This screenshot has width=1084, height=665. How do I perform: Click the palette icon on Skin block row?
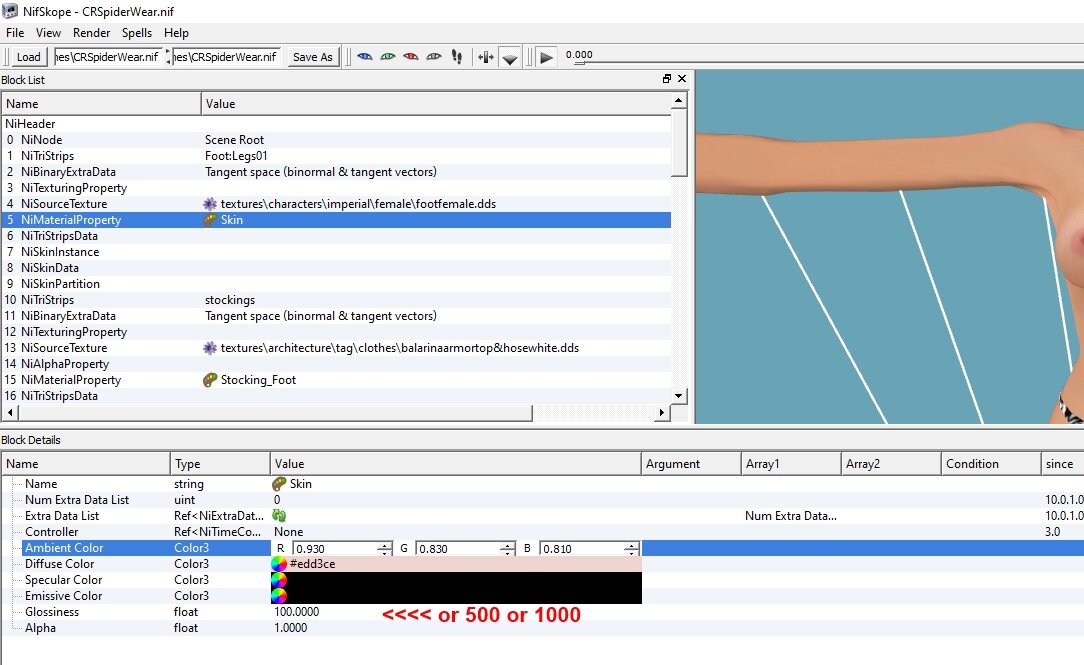(x=210, y=220)
